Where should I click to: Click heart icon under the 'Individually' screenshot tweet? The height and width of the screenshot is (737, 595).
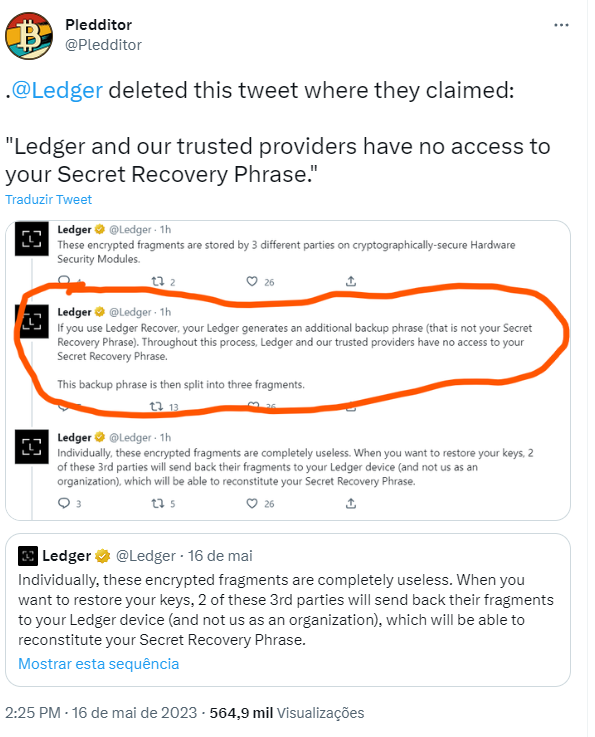pos(252,503)
